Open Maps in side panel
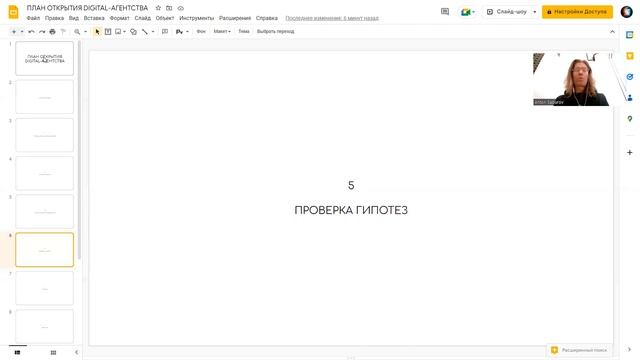This screenshot has width=640, height=360. (x=630, y=119)
